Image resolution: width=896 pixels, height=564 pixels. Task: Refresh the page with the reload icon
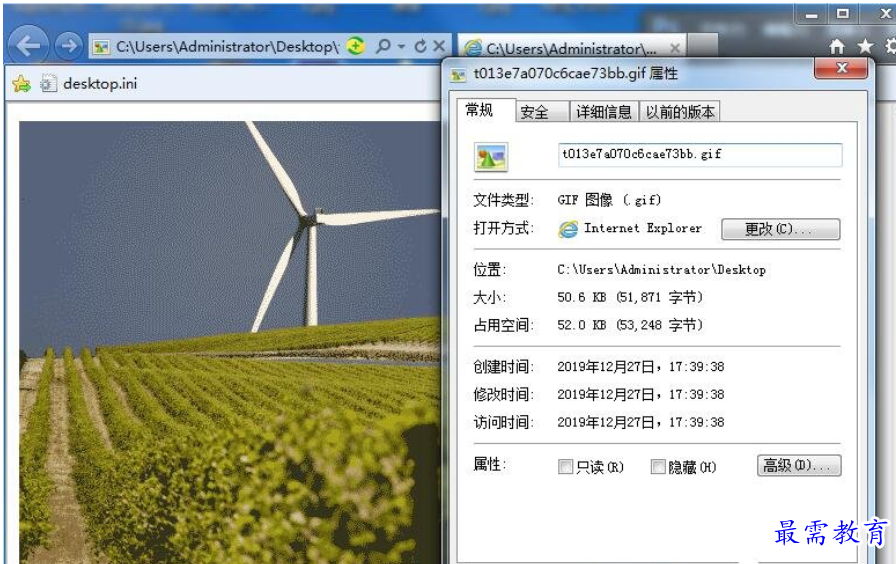(x=421, y=46)
